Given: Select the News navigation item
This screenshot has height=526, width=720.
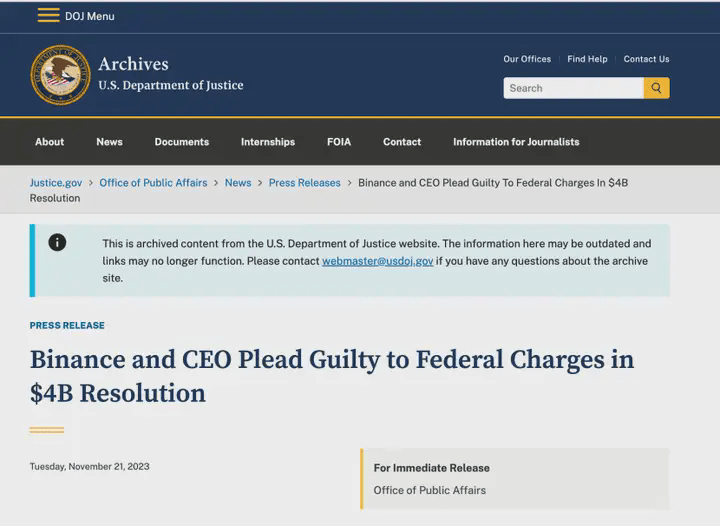Looking at the screenshot, I should [x=109, y=142].
